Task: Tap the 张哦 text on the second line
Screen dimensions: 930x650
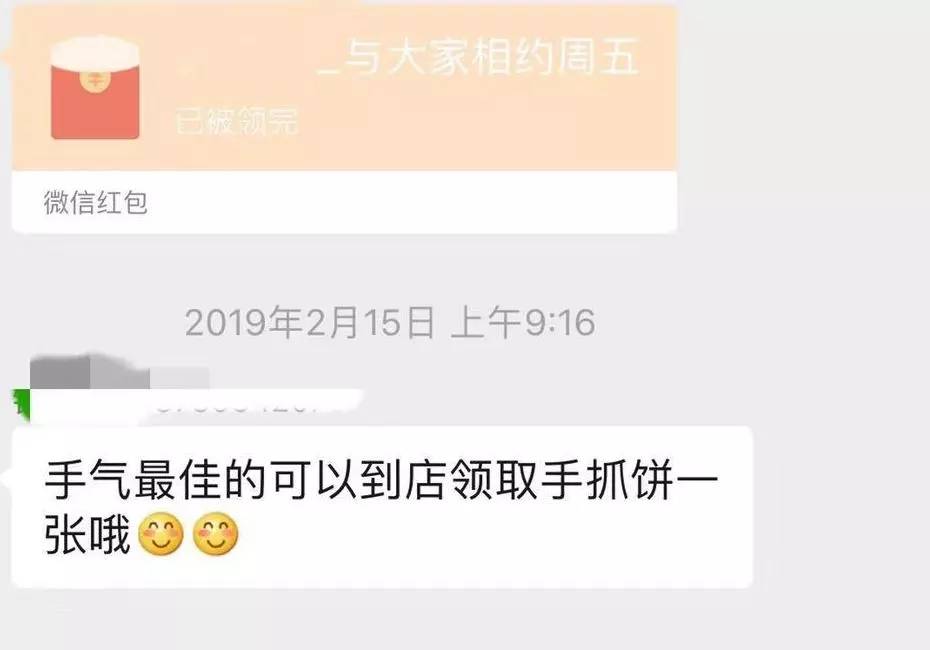Action: click(x=88, y=534)
